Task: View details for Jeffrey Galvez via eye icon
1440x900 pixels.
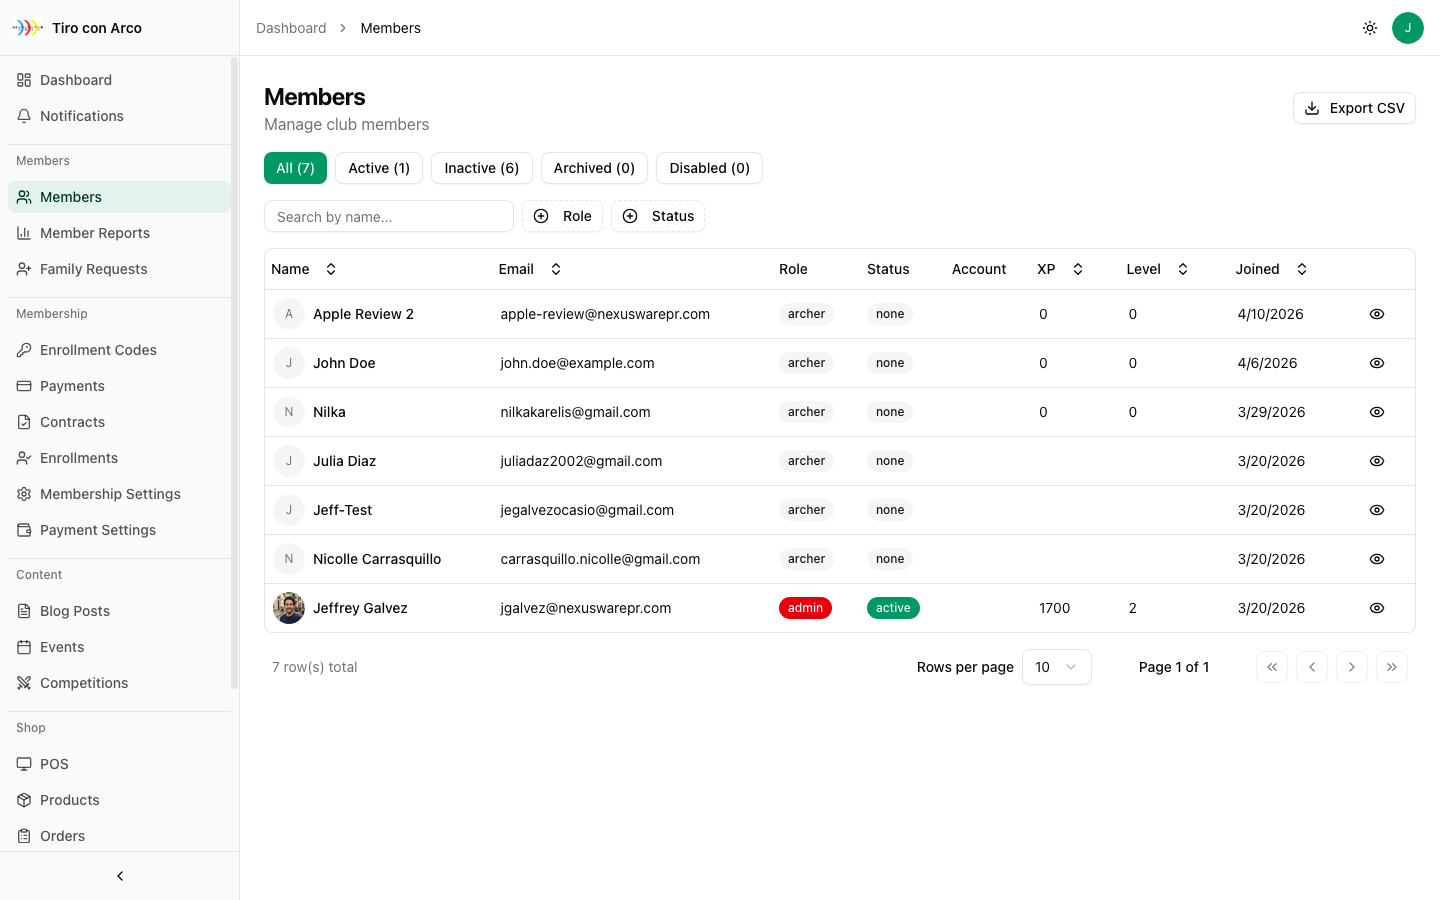Action: [x=1377, y=608]
